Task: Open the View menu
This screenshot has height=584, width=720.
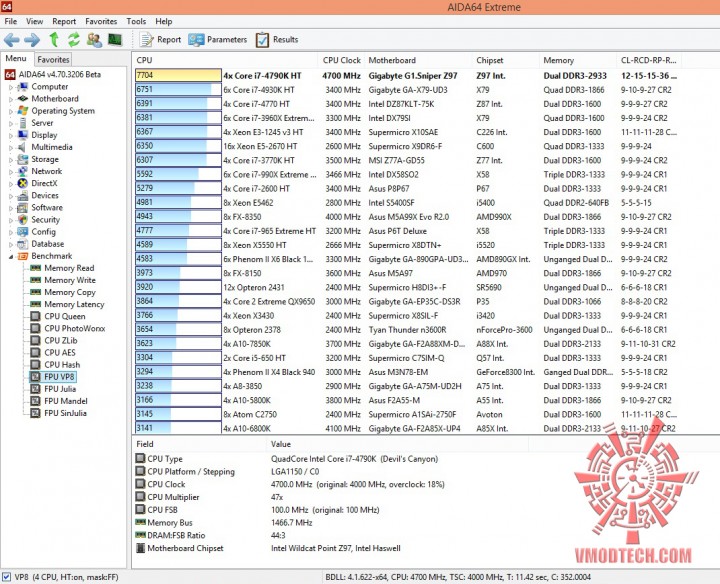Action: 34,21
